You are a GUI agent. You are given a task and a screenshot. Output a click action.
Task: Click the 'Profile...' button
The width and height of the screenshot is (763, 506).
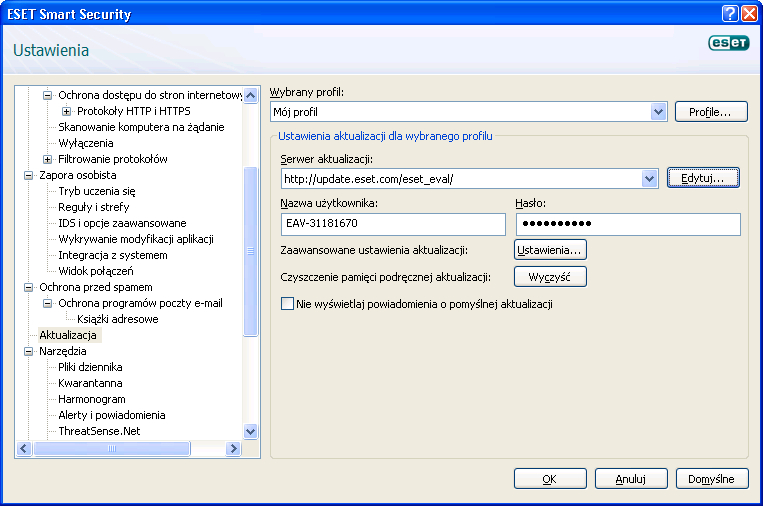(x=711, y=112)
